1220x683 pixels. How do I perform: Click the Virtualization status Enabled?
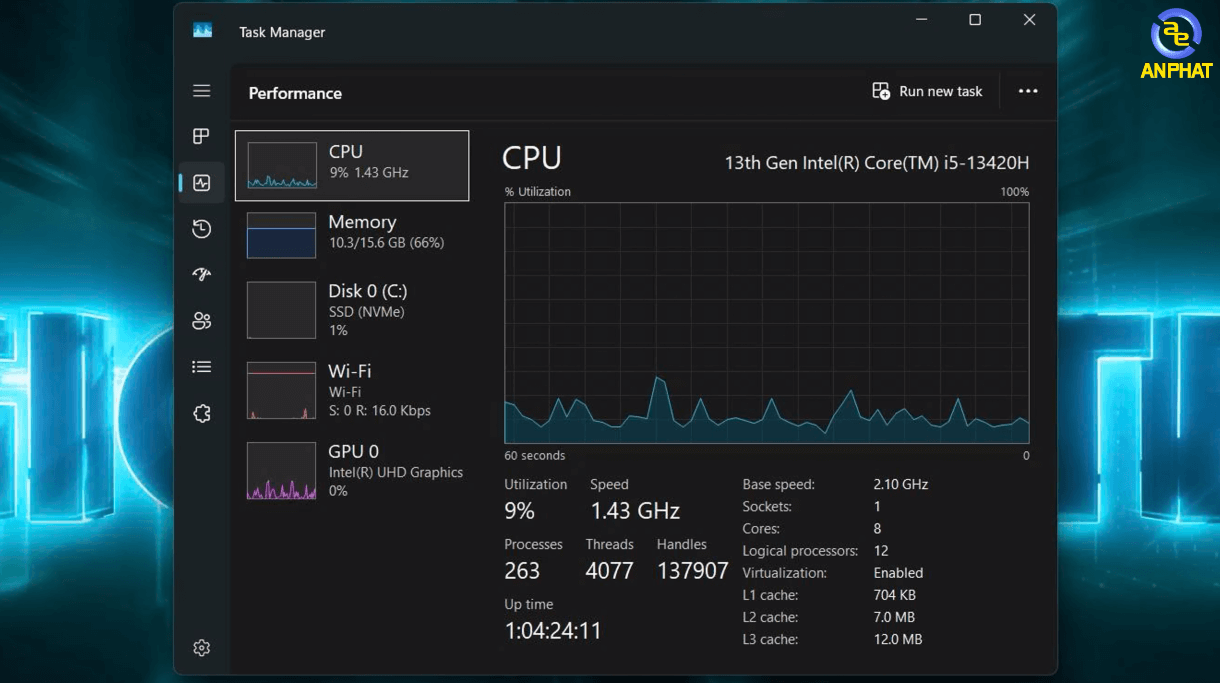pyautogui.click(x=899, y=573)
